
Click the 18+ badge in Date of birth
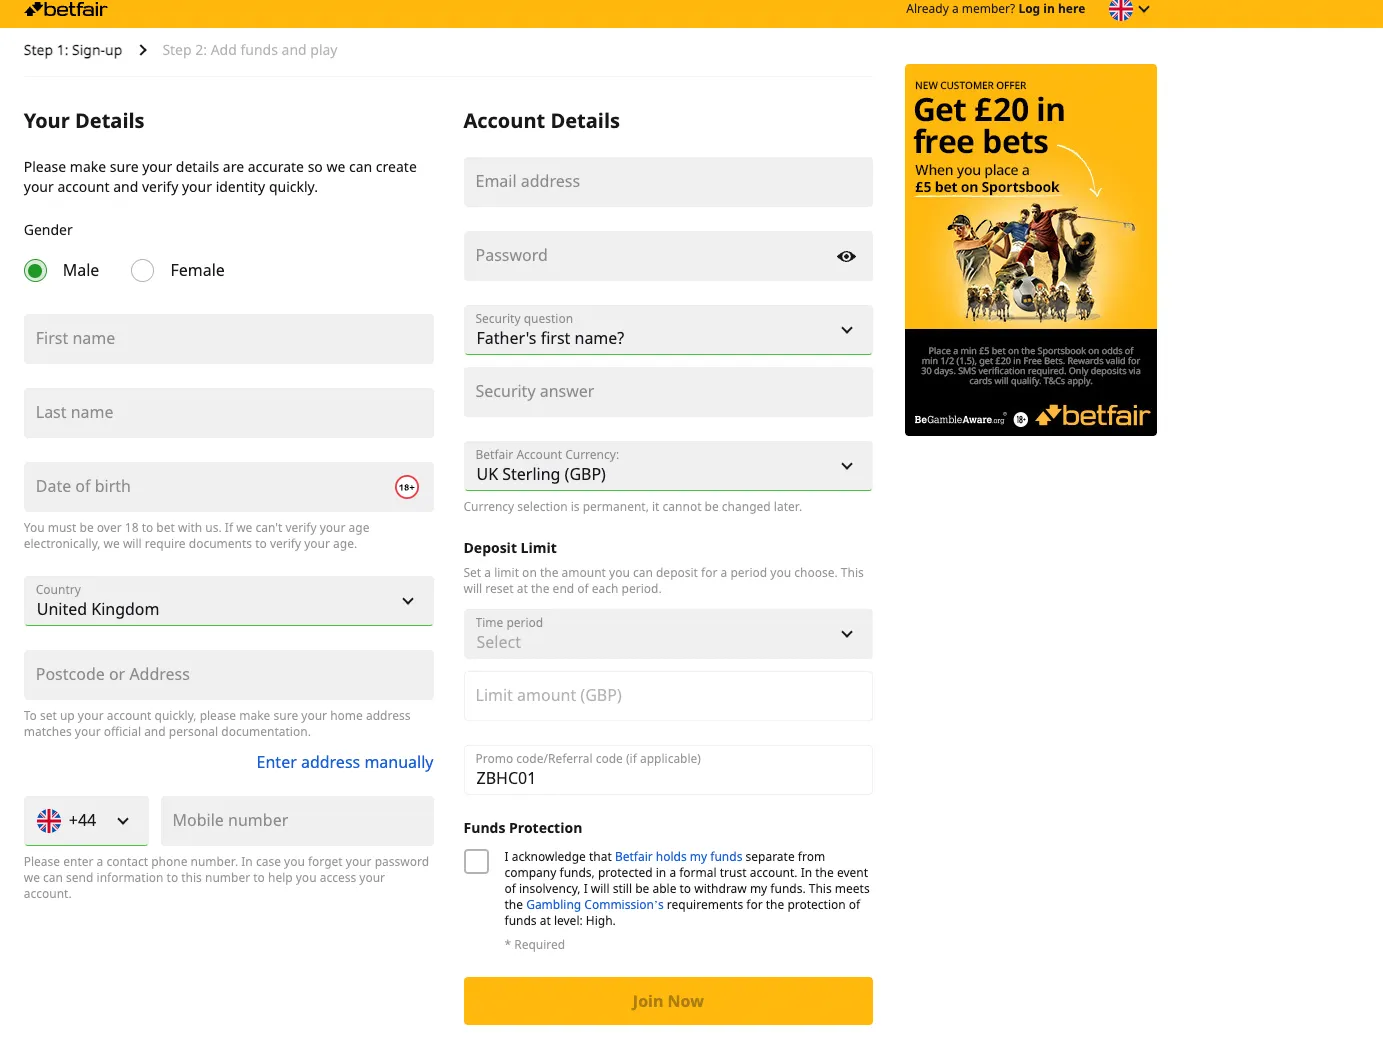click(x=407, y=487)
